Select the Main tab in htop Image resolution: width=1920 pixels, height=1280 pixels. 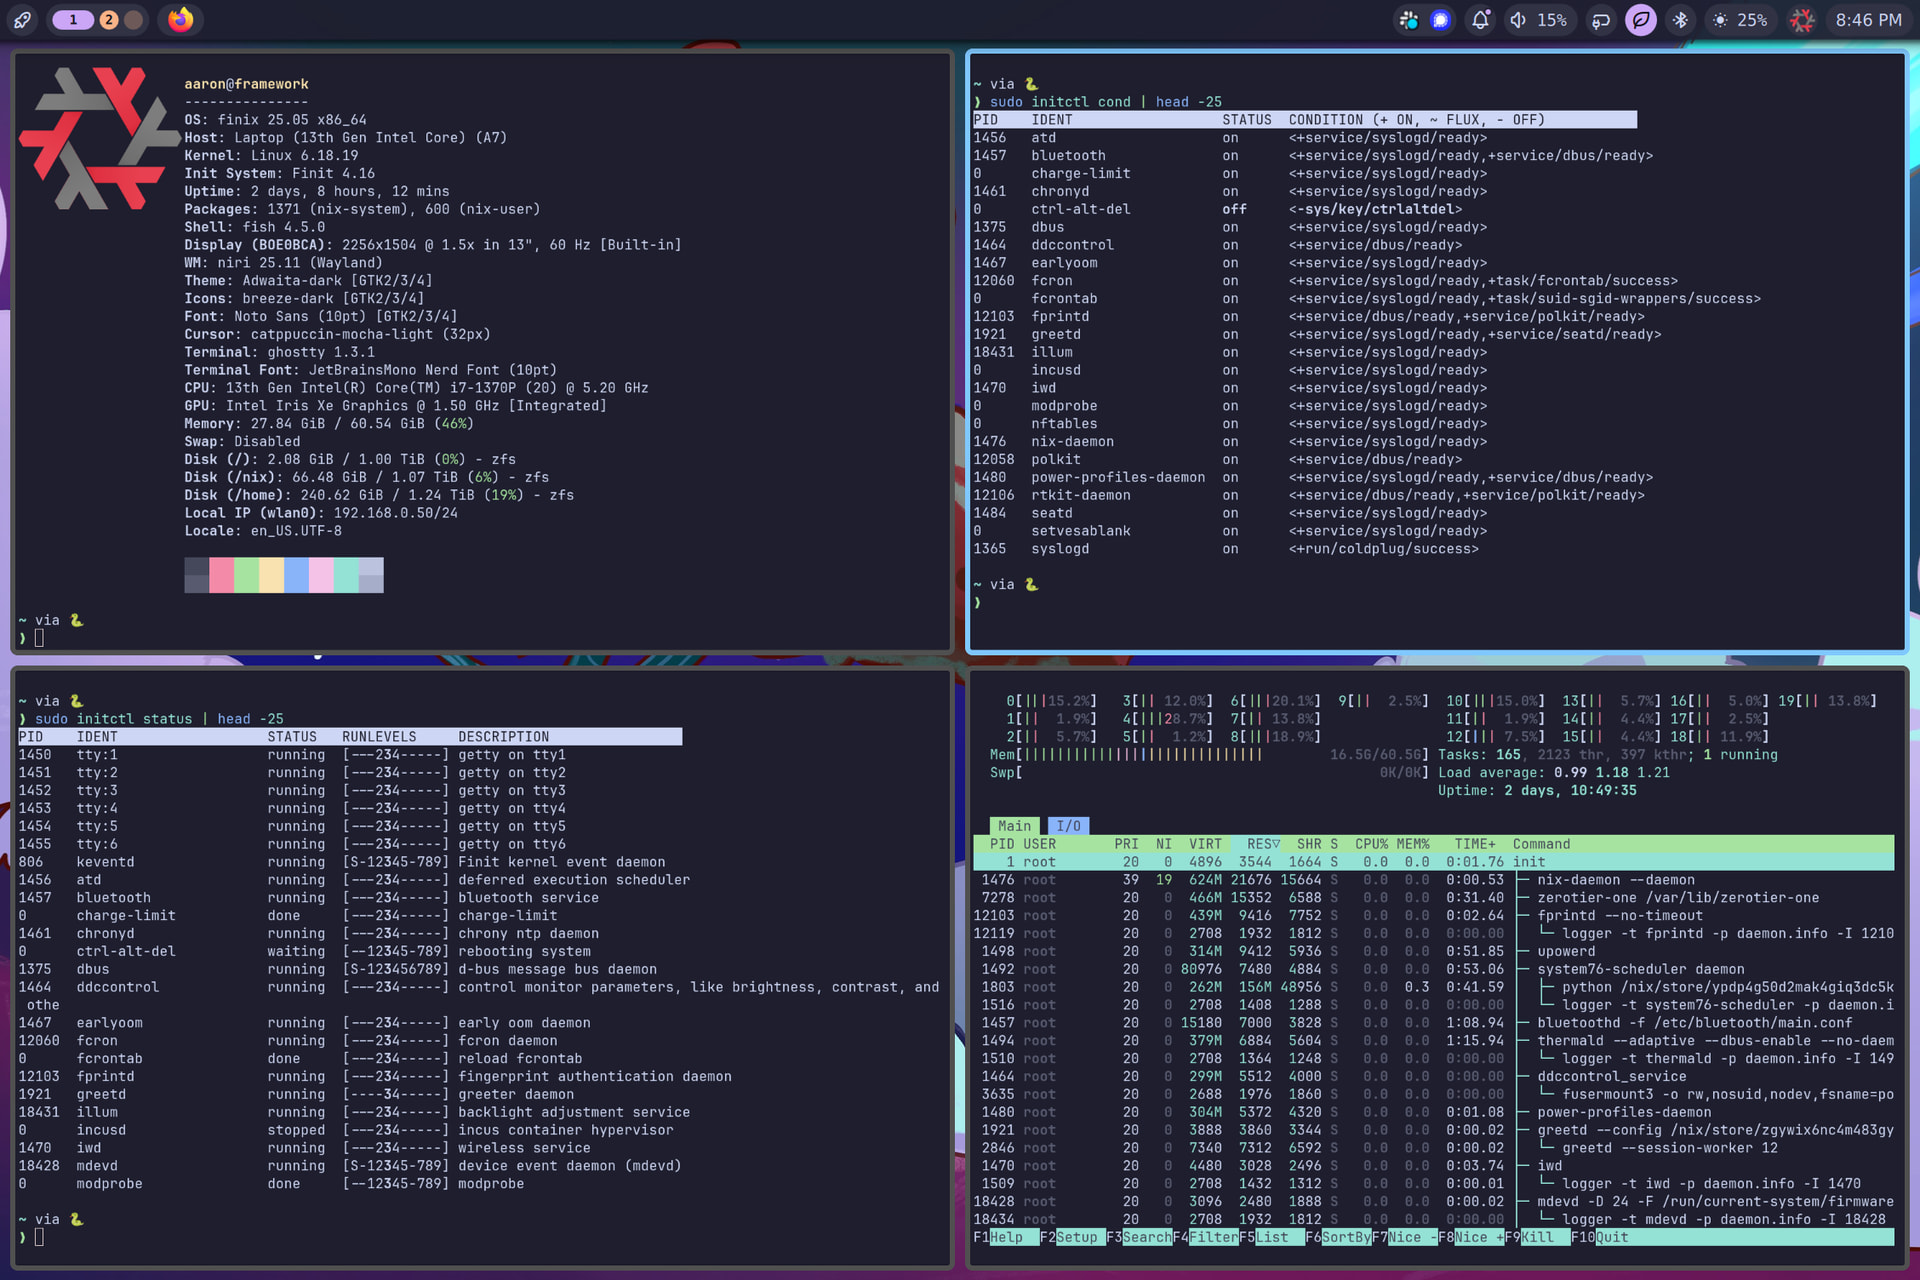1014,826
